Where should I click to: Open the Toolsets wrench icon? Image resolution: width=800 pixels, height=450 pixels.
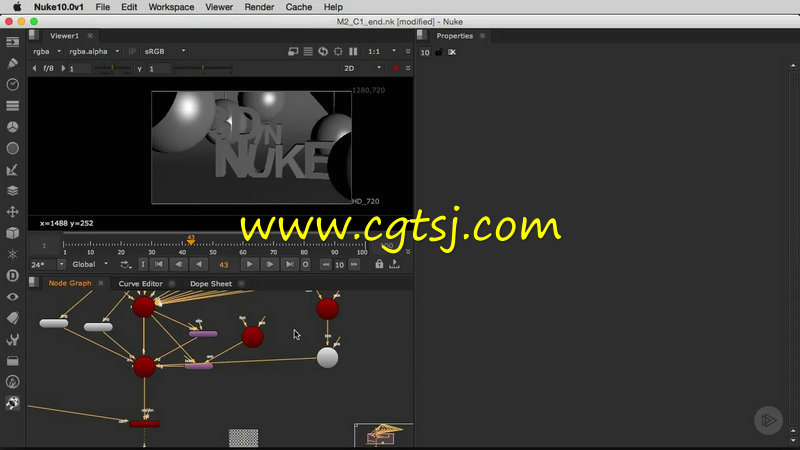(x=13, y=339)
